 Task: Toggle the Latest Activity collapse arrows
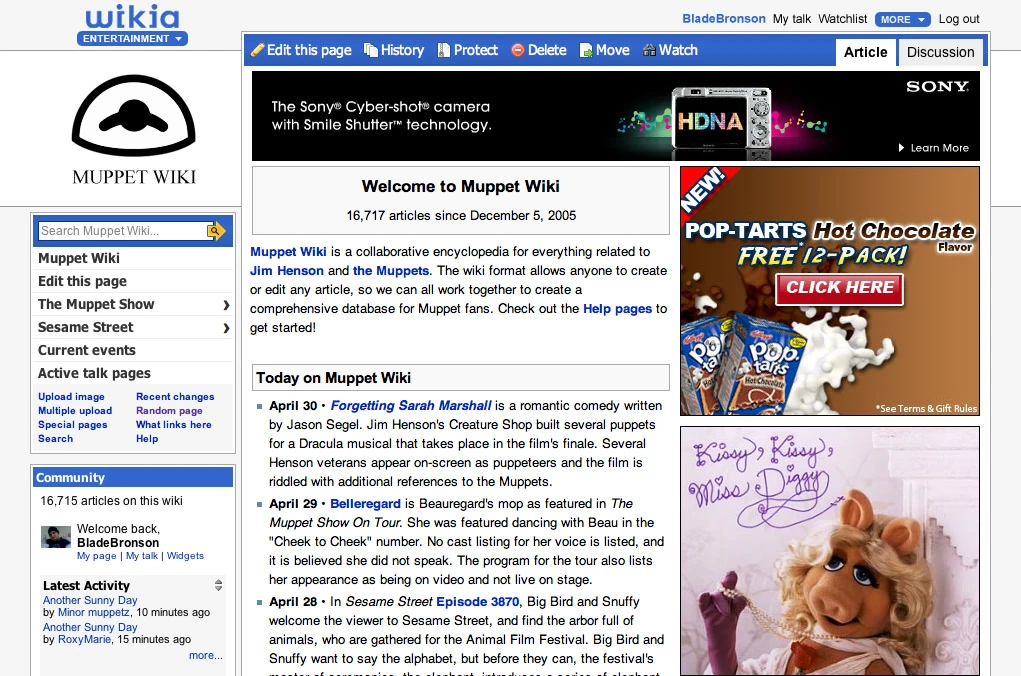218,585
